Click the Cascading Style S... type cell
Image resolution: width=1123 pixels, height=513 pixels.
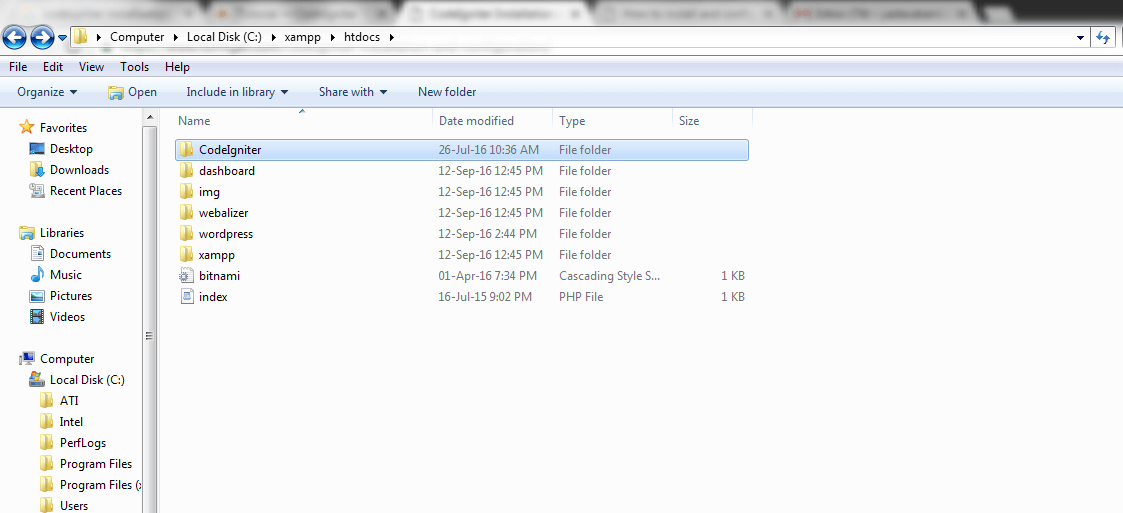coord(609,276)
